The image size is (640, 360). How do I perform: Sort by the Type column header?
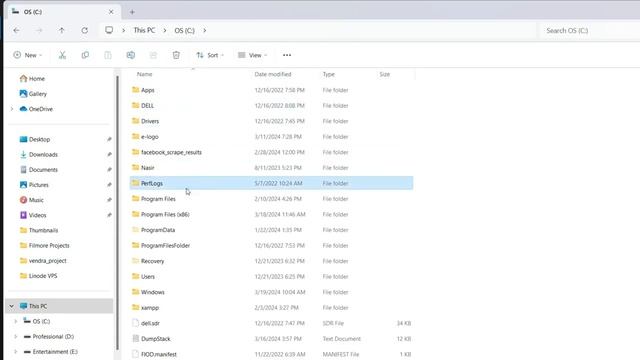329,74
